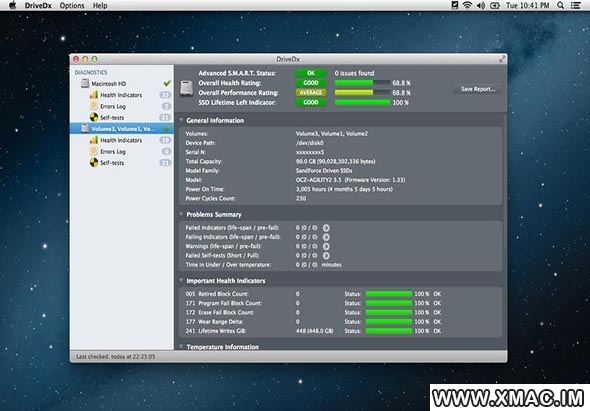Select the Macintosh HD drive row

tap(122, 83)
